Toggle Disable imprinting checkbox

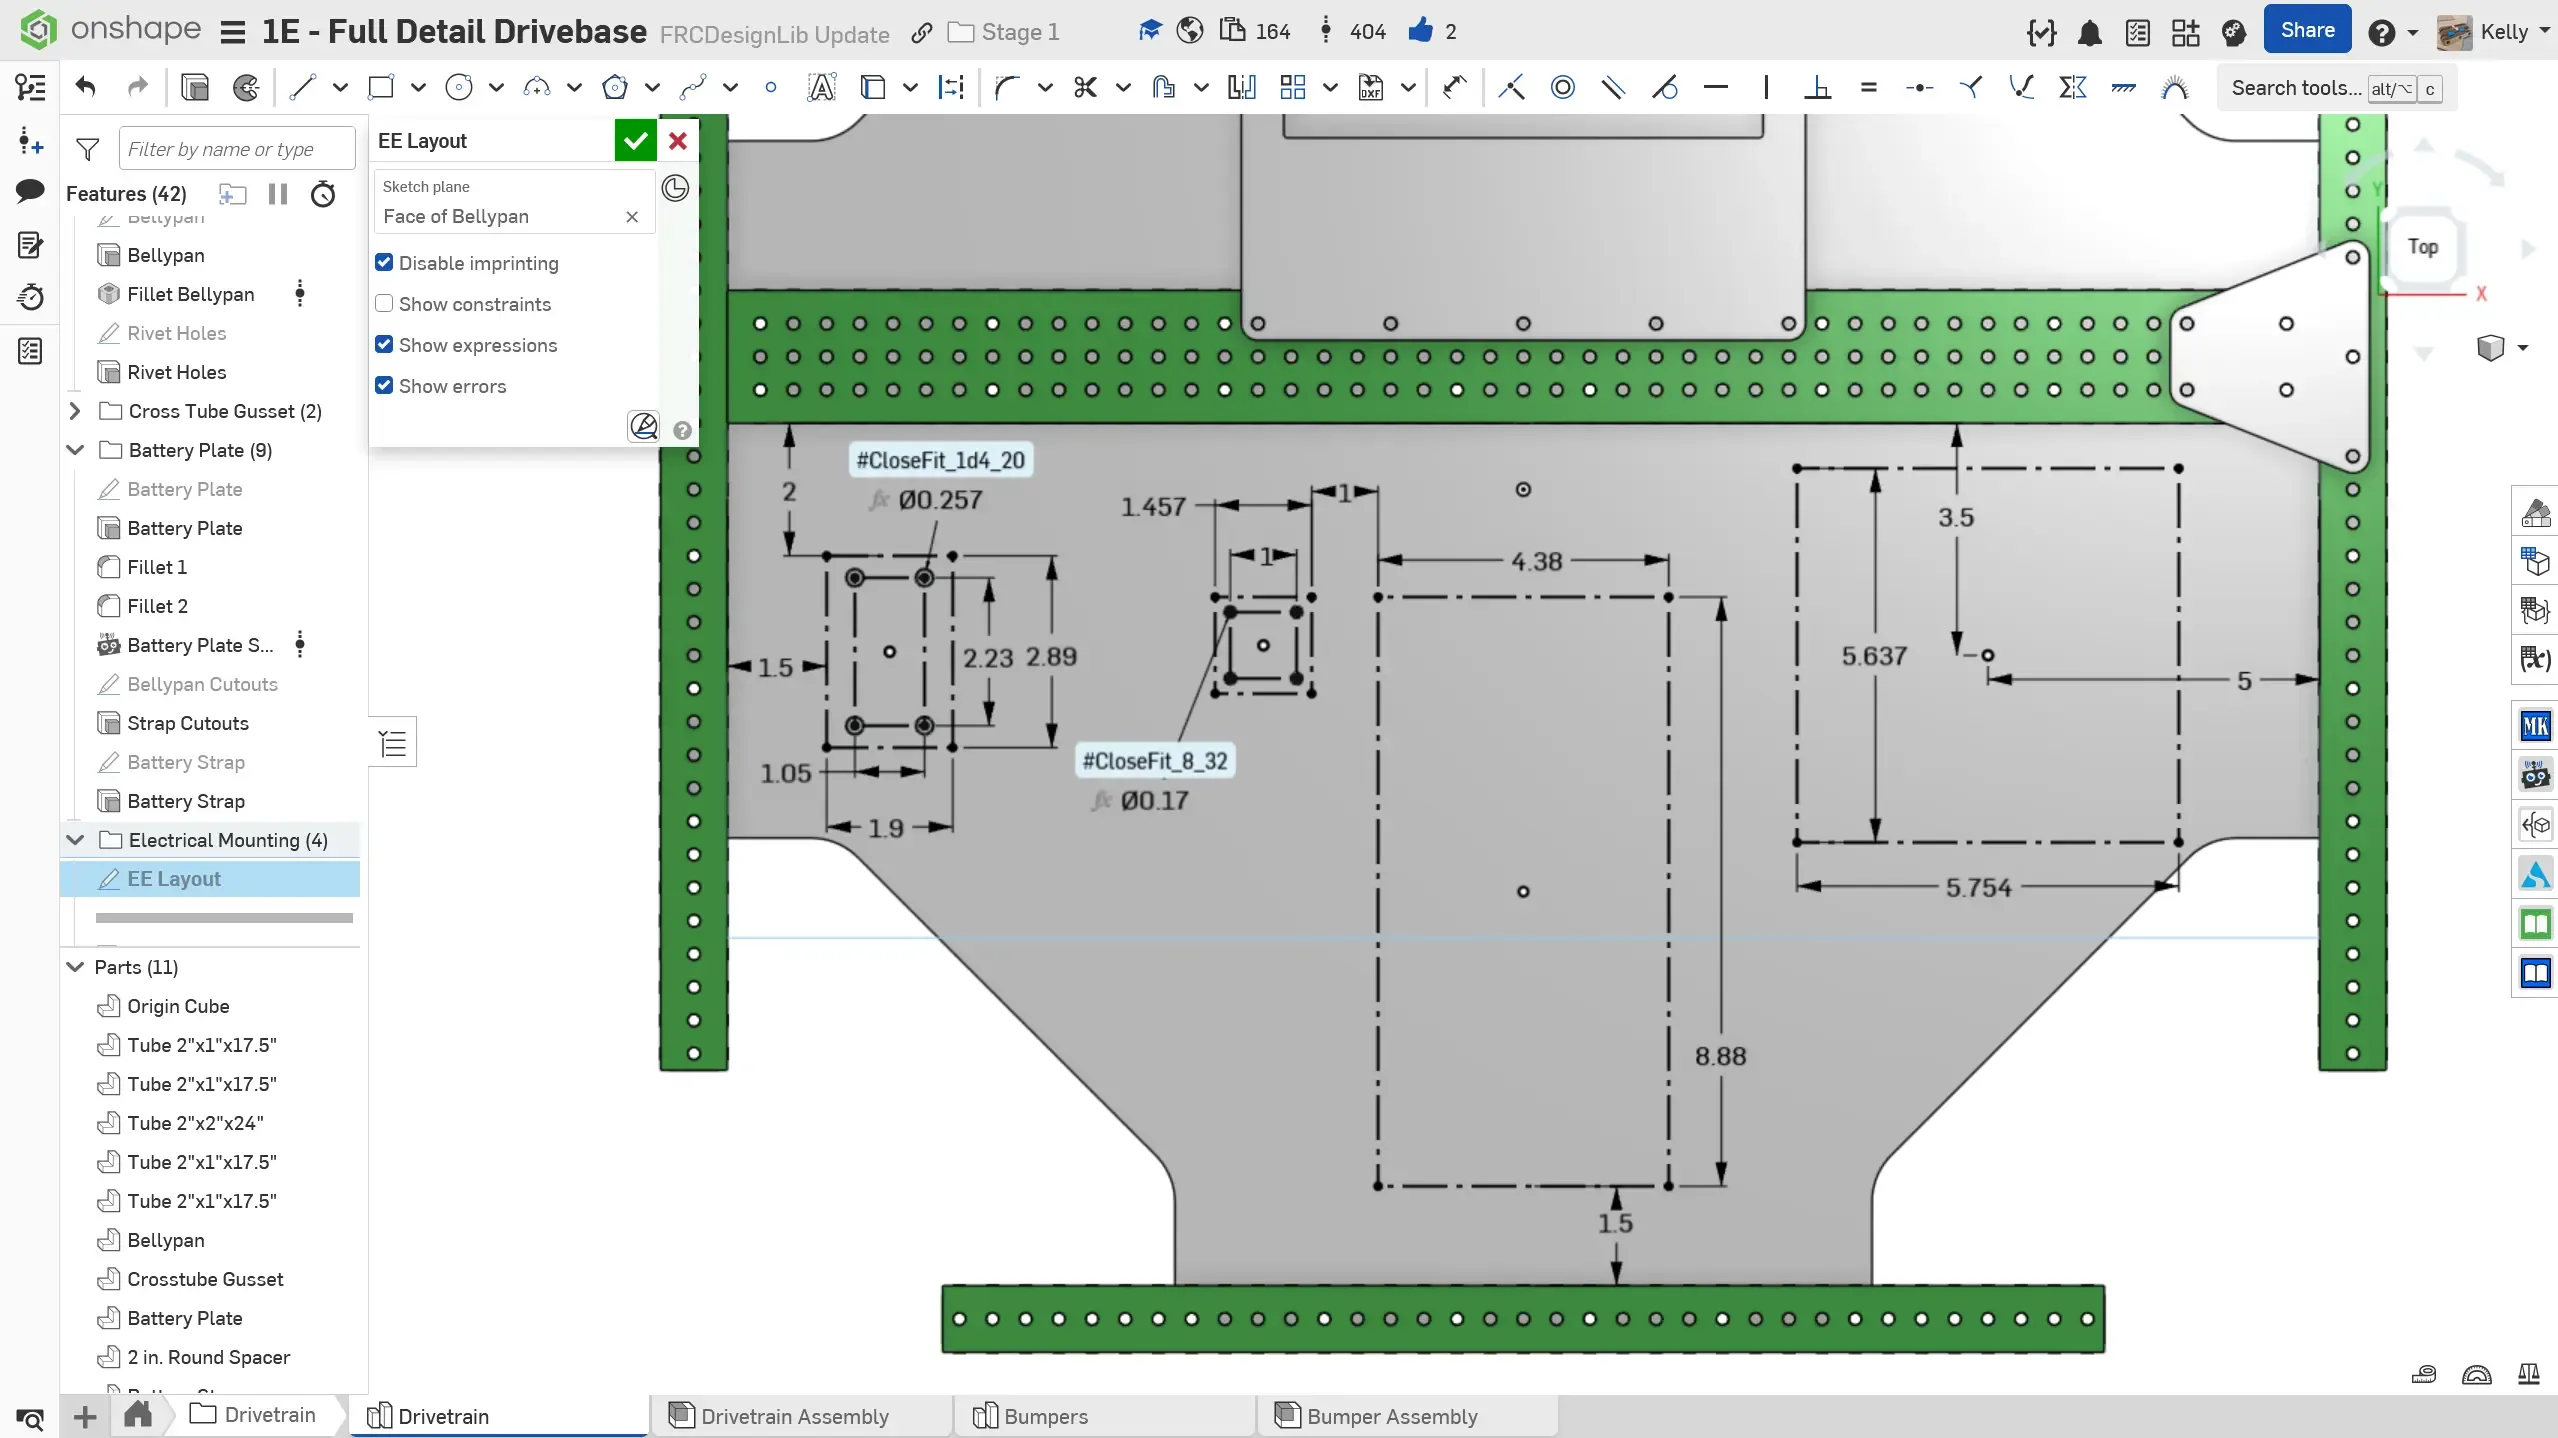coord(384,263)
